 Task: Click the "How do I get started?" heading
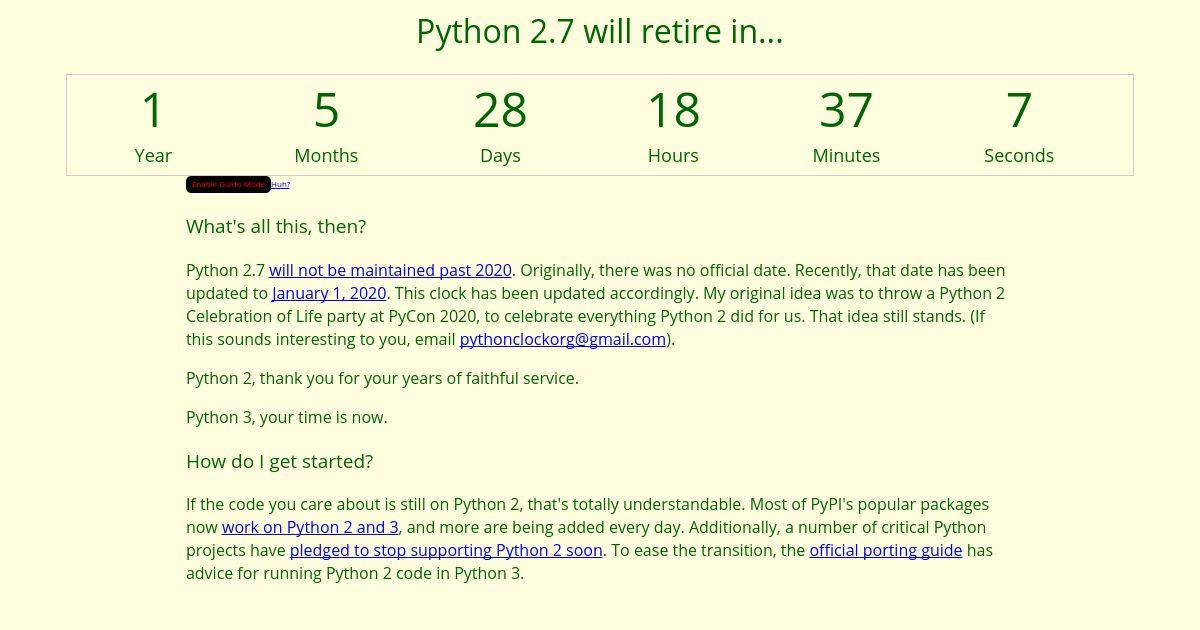[x=279, y=461]
